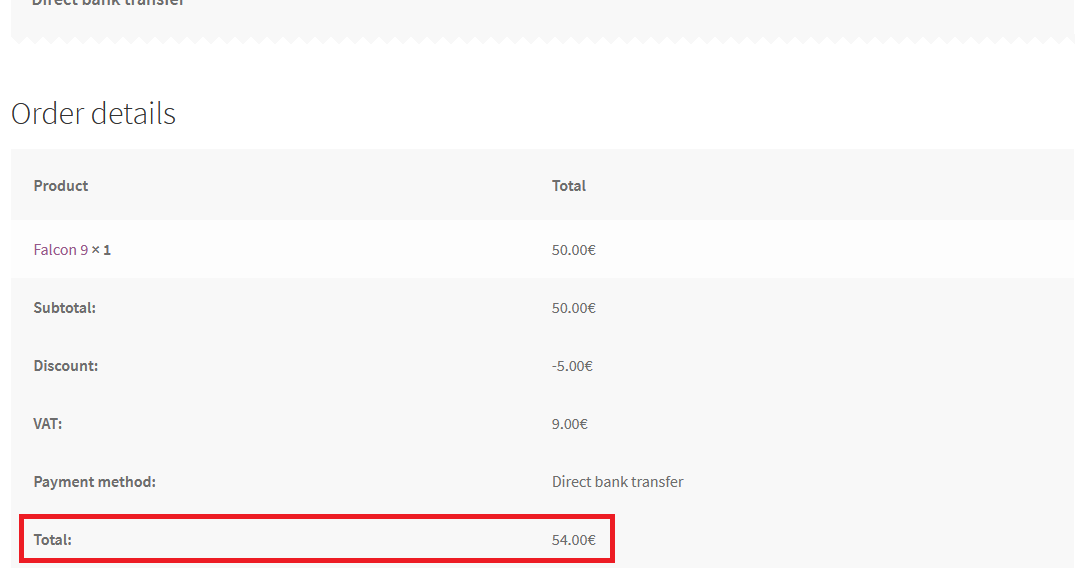1081x580 pixels.
Task: Click the Total: label in highlighted row
Action: (x=53, y=540)
